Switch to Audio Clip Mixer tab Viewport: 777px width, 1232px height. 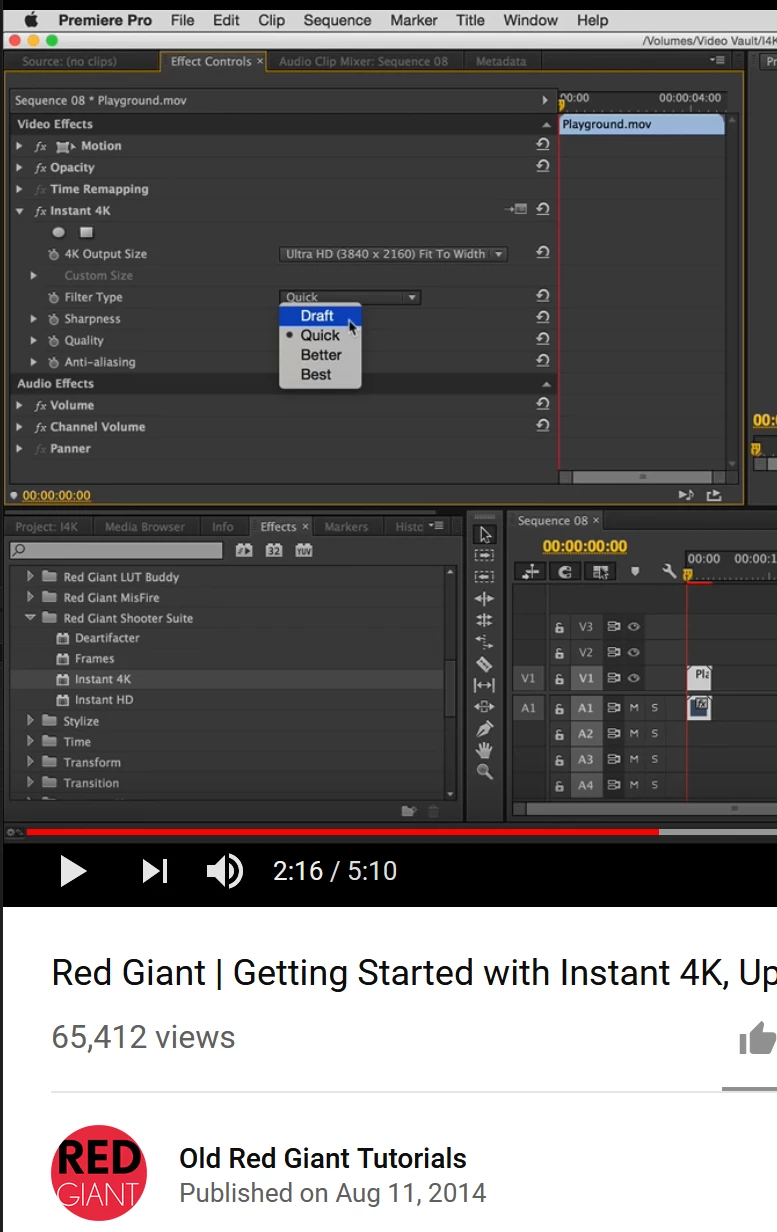pos(363,61)
